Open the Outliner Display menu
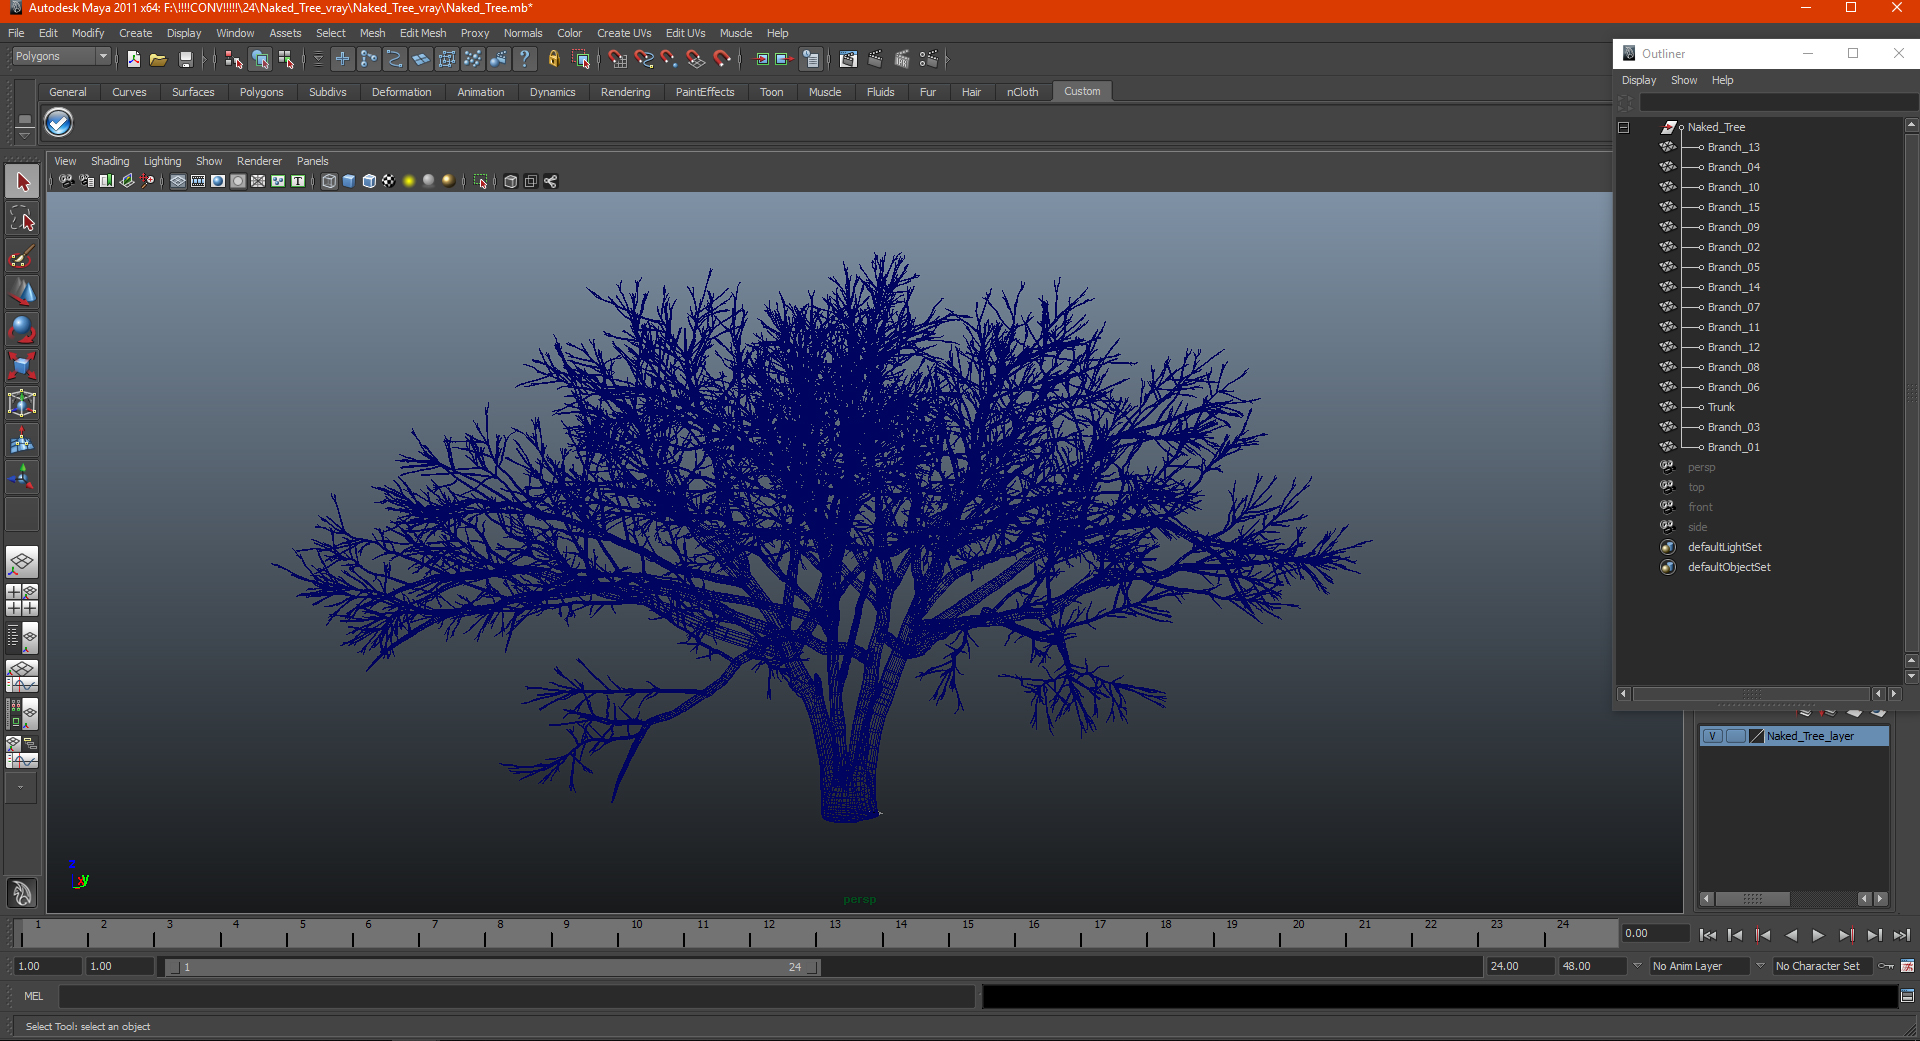 (1638, 80)
